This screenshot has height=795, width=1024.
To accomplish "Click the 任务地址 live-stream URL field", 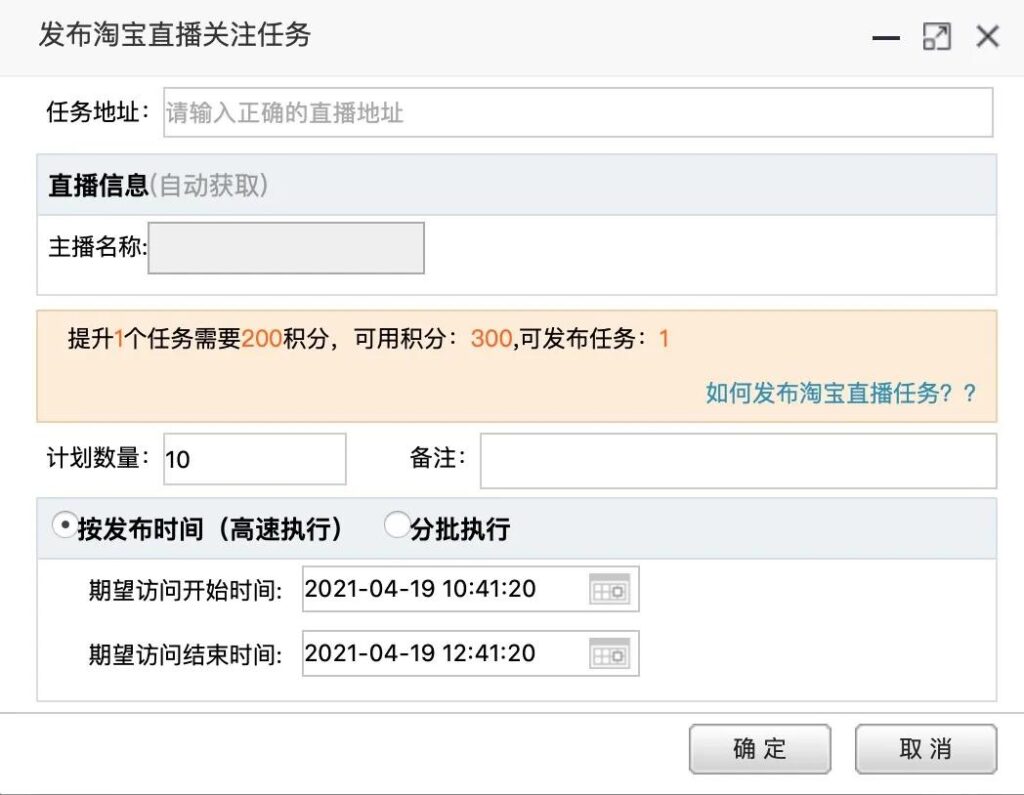I will 578,112.
